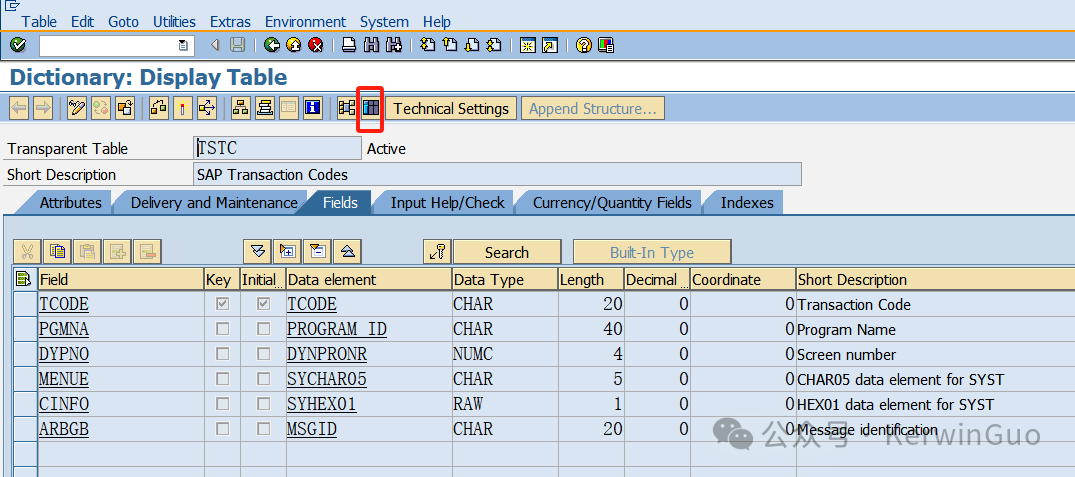Toggle Key checkbox for CINFO row
This screenshot has width=1075, height=477.
click(x=222, y=404)
